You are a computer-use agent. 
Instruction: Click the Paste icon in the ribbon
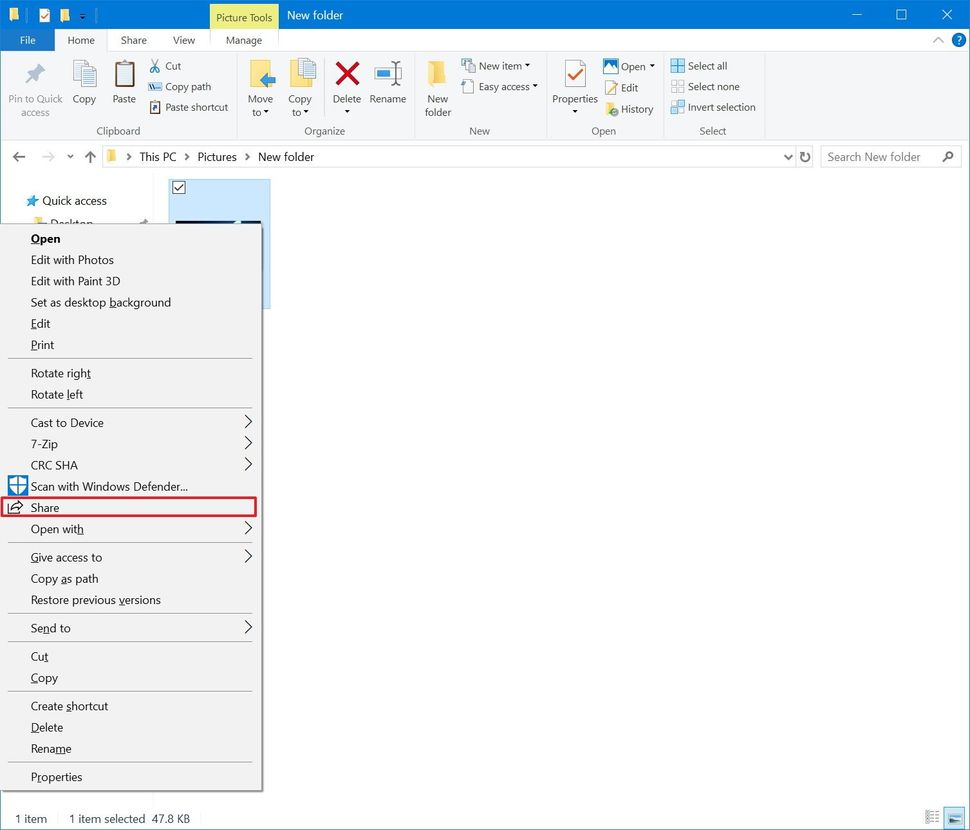[x=123, y=85]
